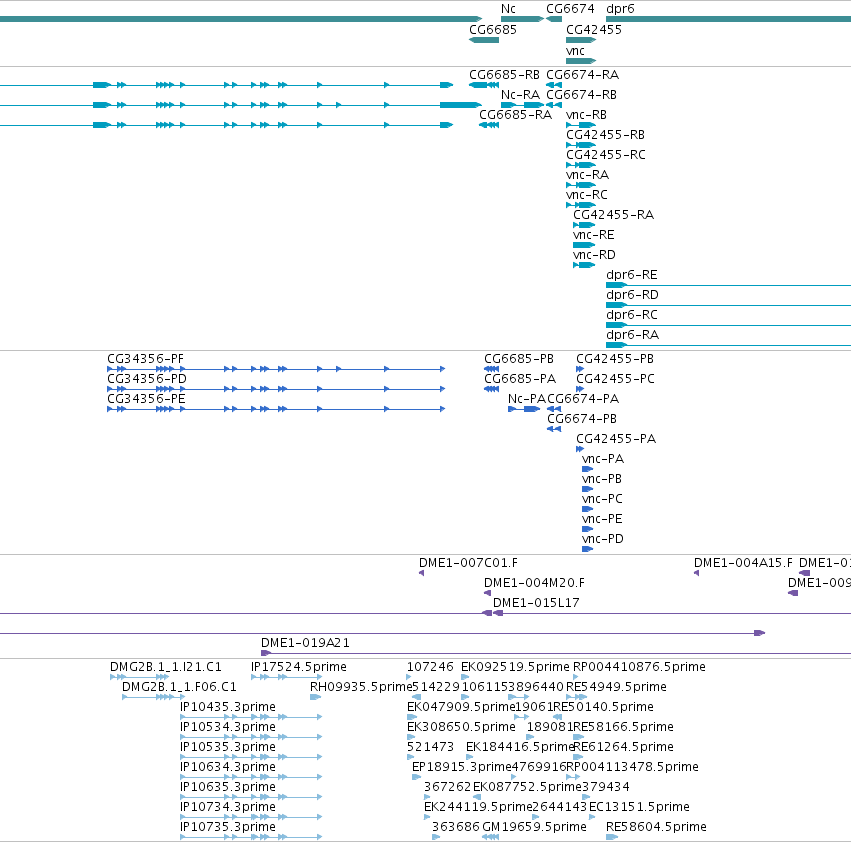The height and width of the screenshot is (842, 851).
Task: Select clone DME1-007C01.F
Action: [468, 562]
